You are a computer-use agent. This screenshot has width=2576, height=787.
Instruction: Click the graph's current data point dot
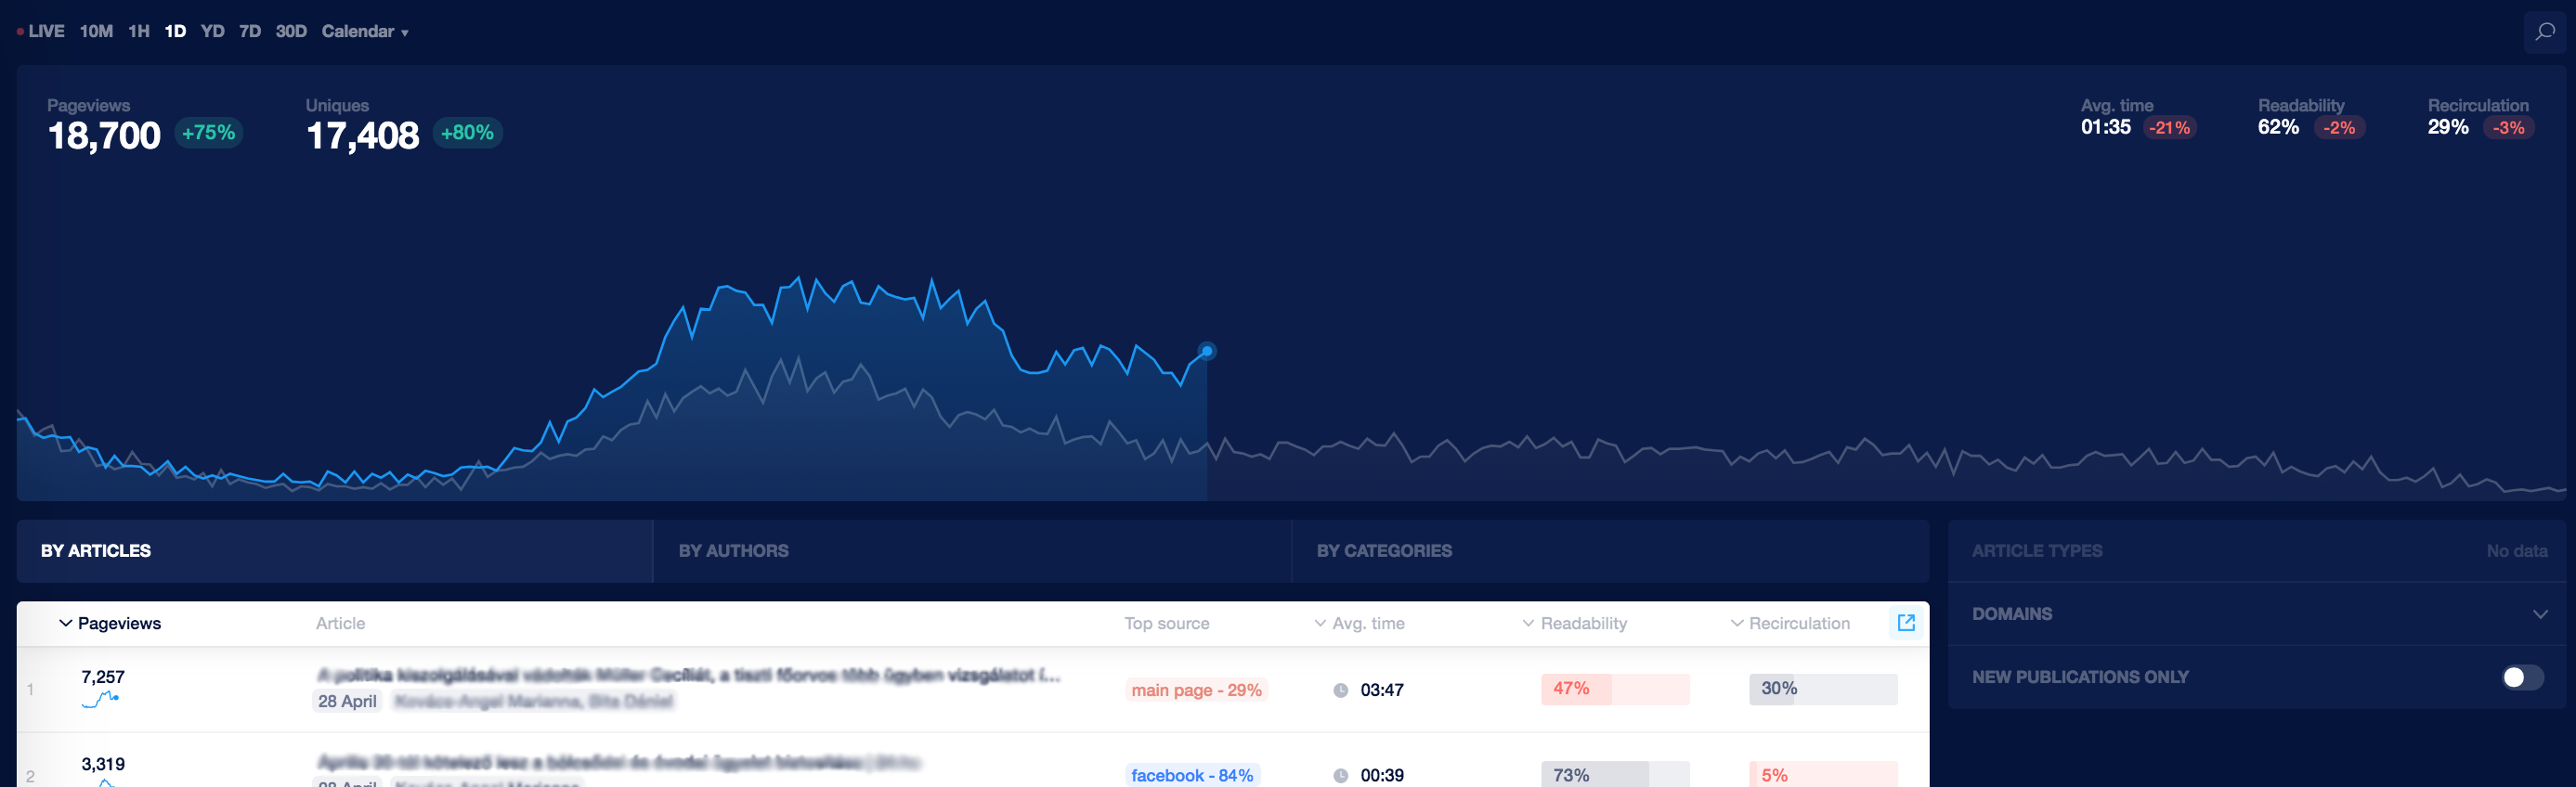[1207, 351]
